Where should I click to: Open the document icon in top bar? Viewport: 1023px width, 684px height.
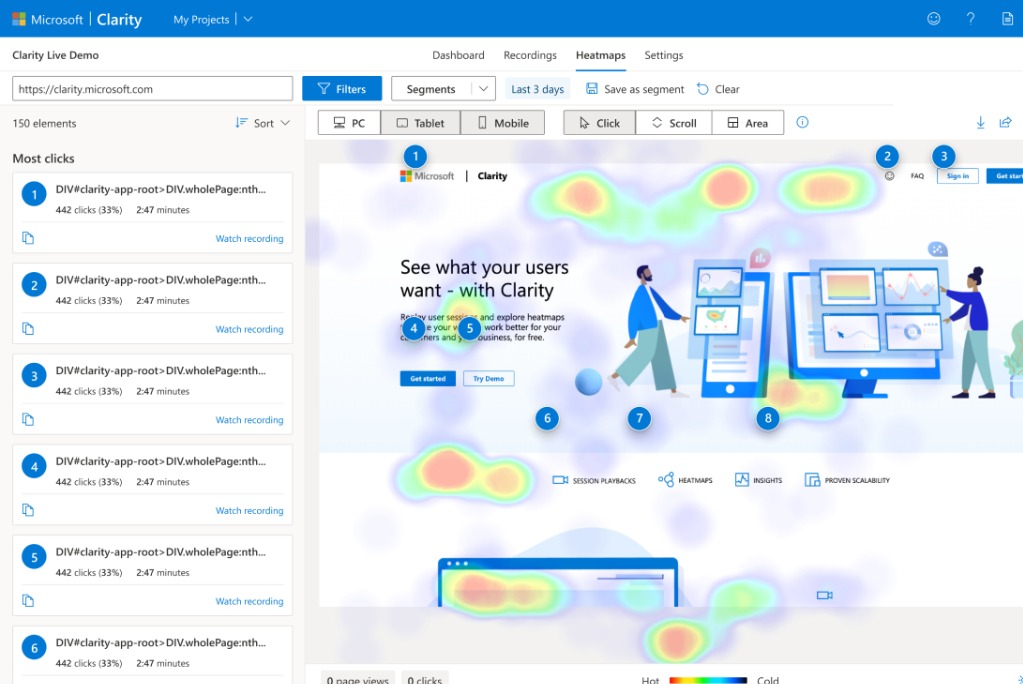[1007, 19]
